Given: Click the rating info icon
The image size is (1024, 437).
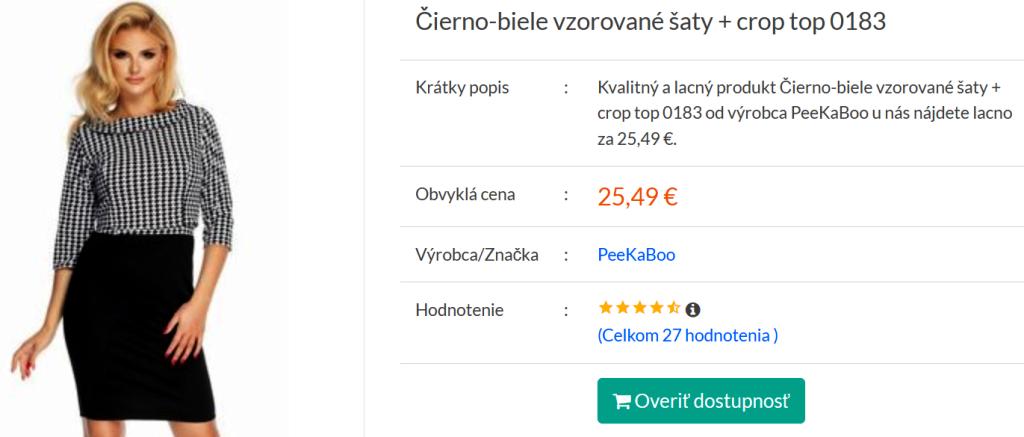Looking at the screenshot, I should pos(693,309).
